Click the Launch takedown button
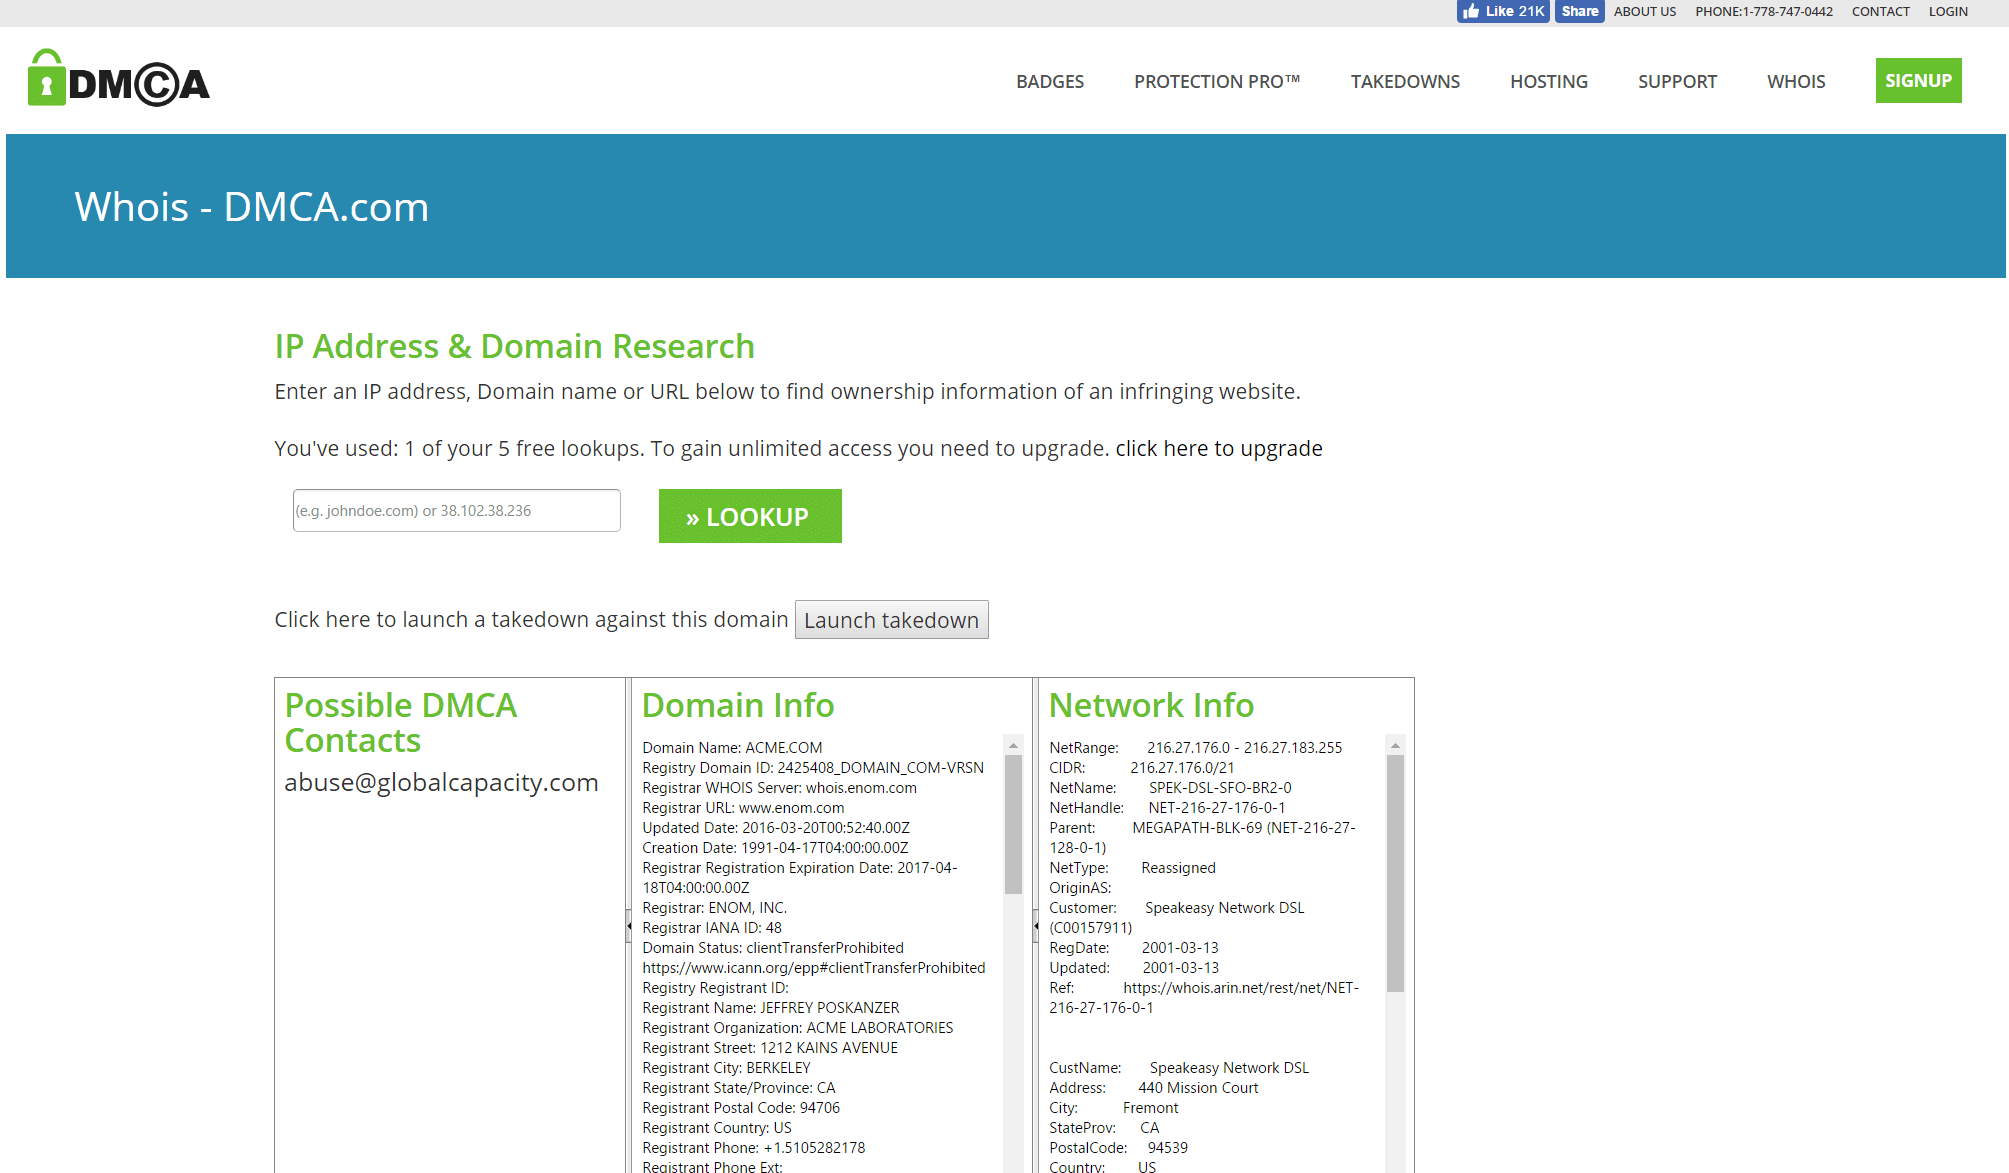The width and height of the screenshot is (2009, 1173). (892, 619)
